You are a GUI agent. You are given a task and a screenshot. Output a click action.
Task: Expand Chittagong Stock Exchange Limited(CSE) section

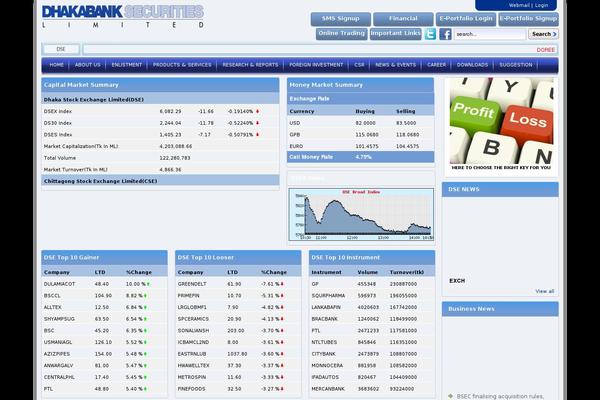point(160,181)
